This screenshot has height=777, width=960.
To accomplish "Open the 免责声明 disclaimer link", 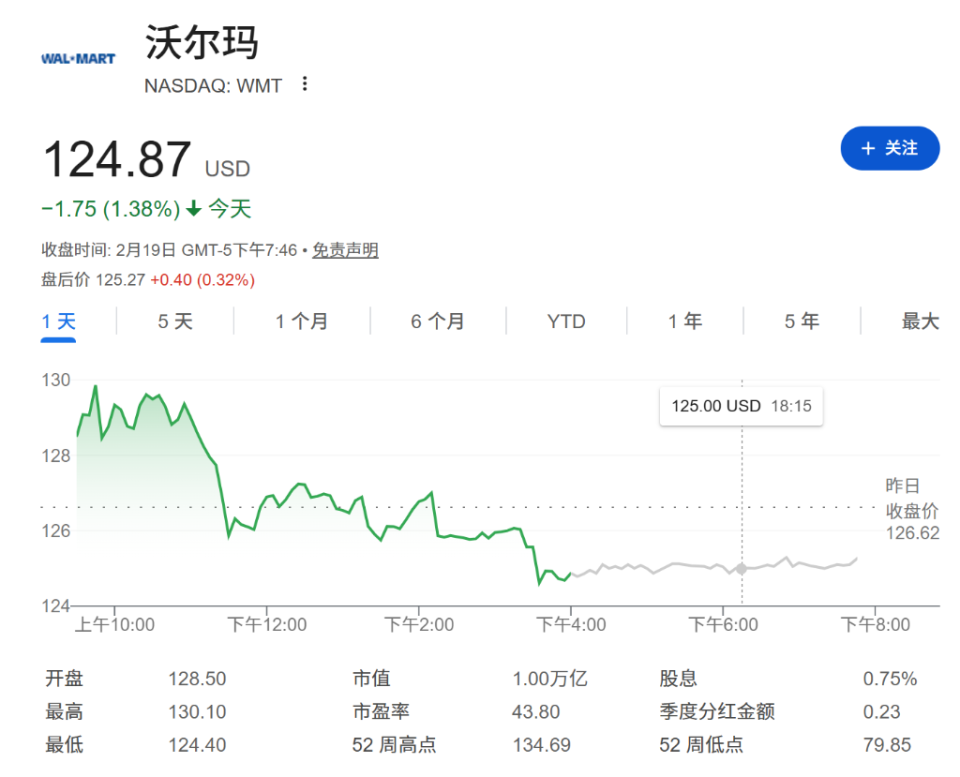I will pos(344,250).
